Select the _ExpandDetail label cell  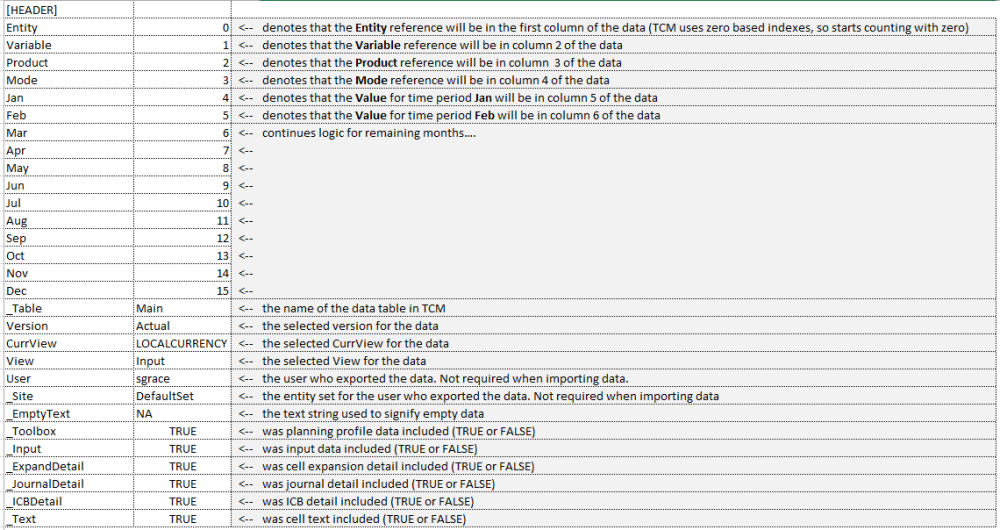(68, 466)
